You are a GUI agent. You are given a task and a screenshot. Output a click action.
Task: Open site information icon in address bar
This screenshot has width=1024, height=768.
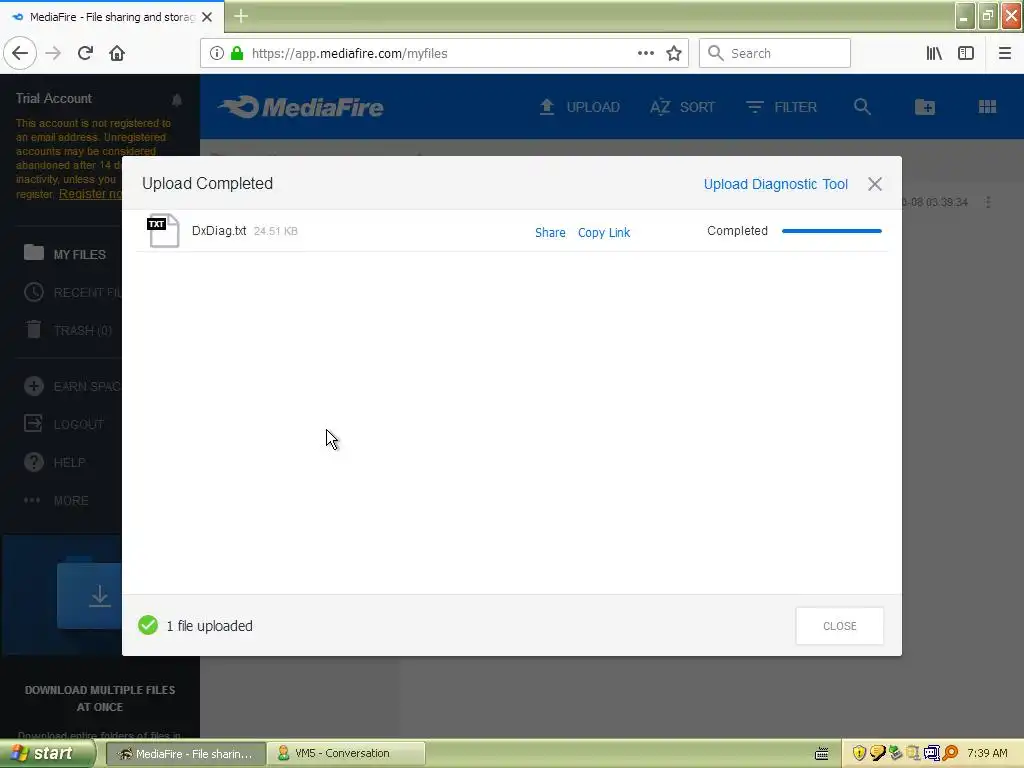(217, 54)
